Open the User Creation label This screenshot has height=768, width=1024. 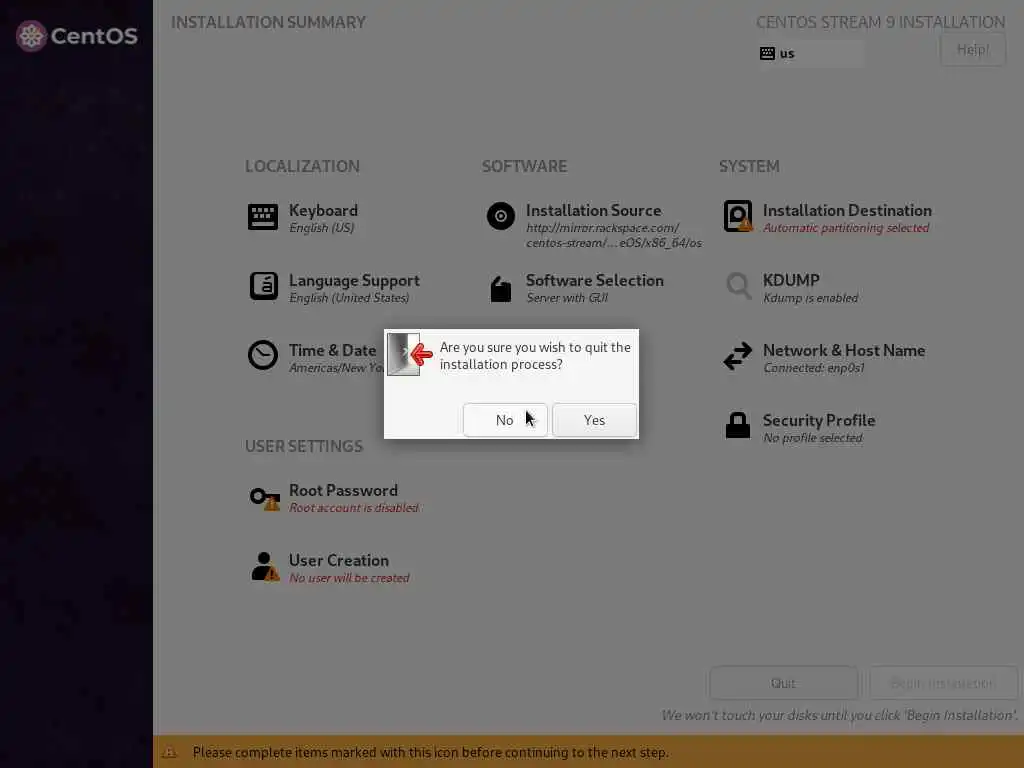tap(338, 560)
